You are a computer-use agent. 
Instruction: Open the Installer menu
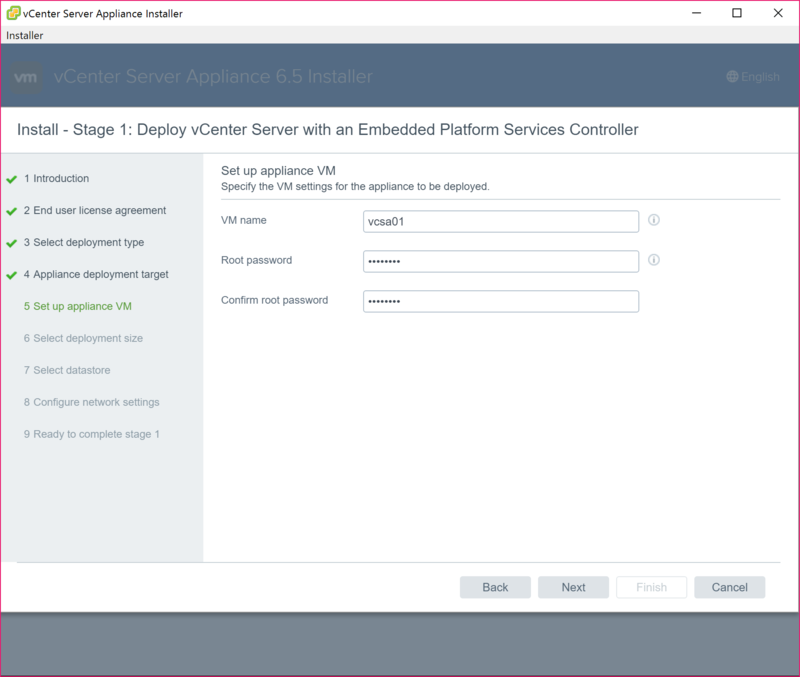(24, 35)
